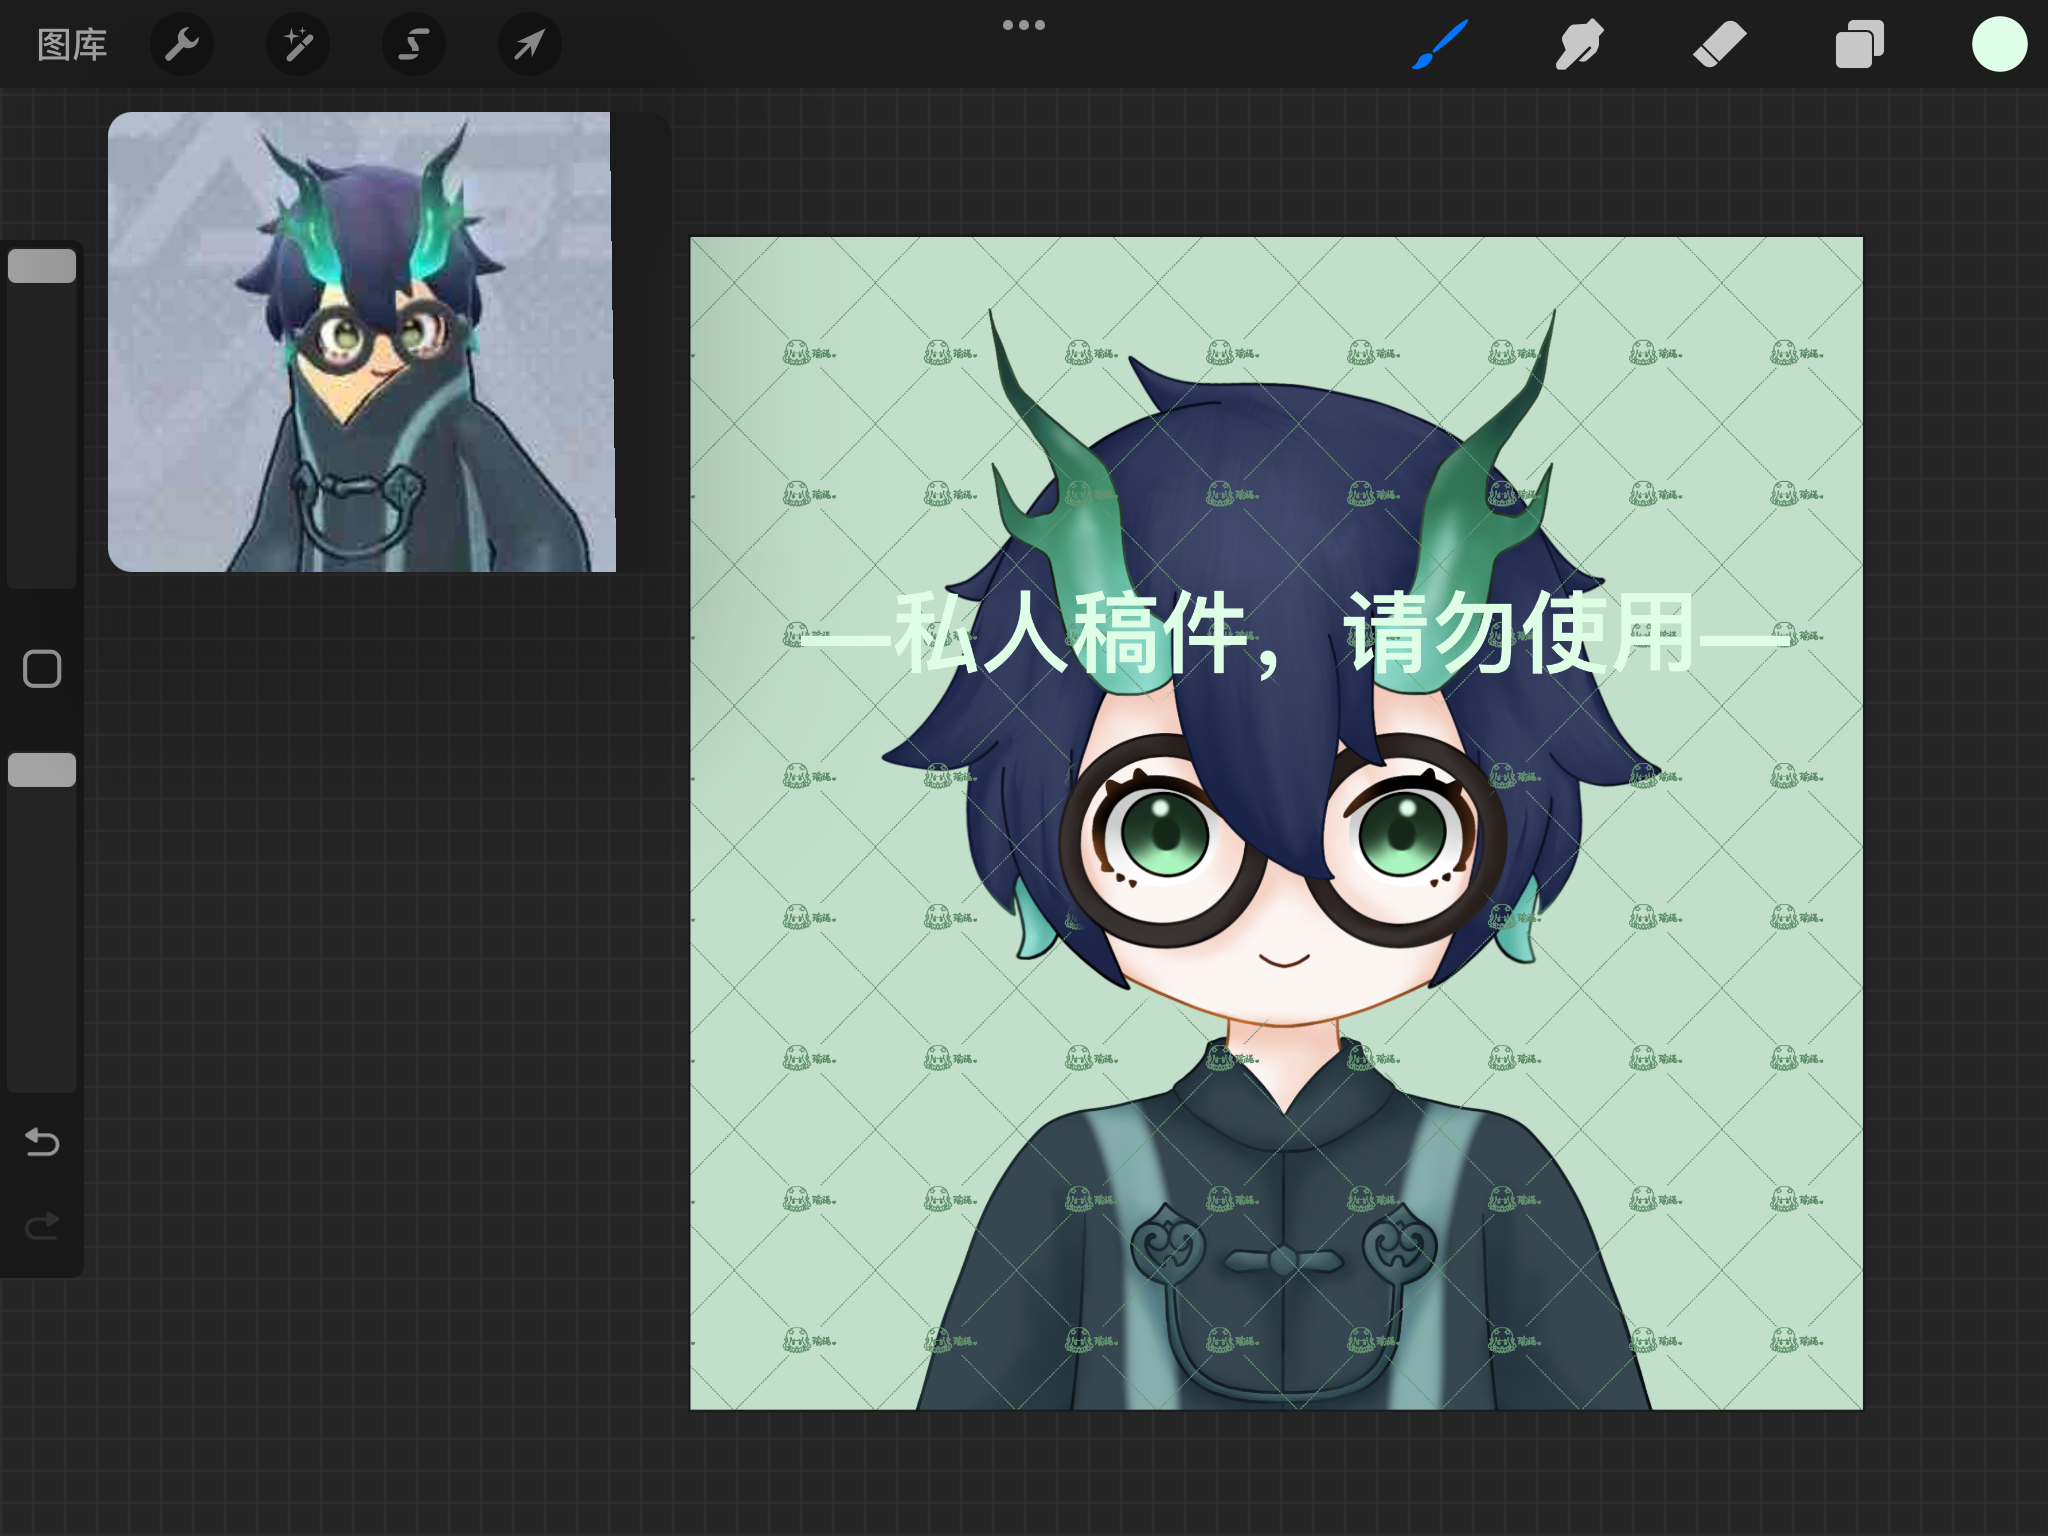Open the Adjustments magic wand menu
This screenshot has height=1536, width=2048.
click(298, 45)
